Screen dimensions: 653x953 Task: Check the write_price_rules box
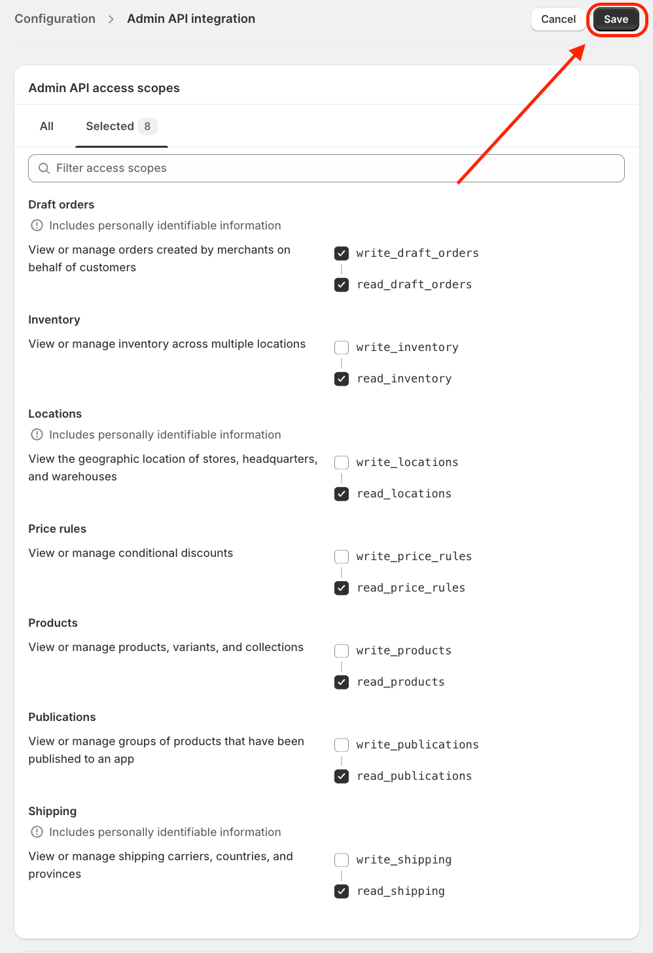[x=342, y=557]
